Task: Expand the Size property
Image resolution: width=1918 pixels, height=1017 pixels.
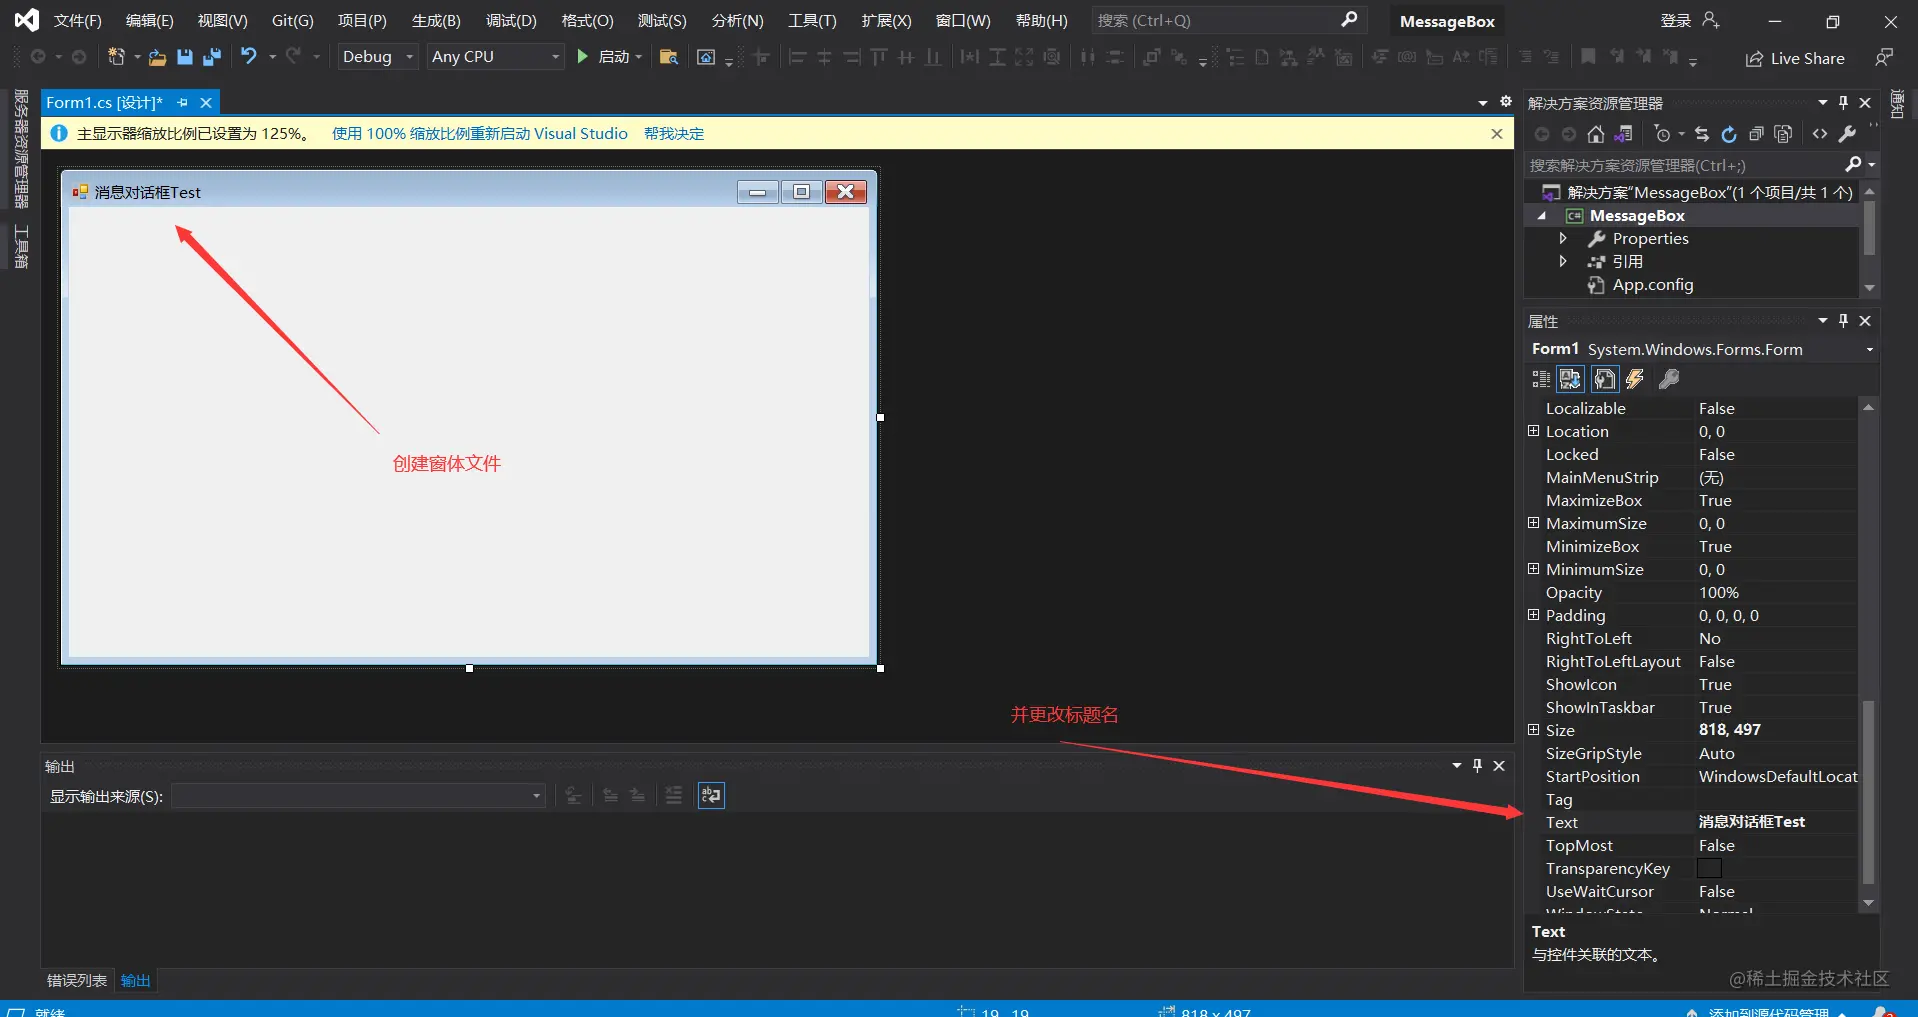Action: coord(1533,730)
